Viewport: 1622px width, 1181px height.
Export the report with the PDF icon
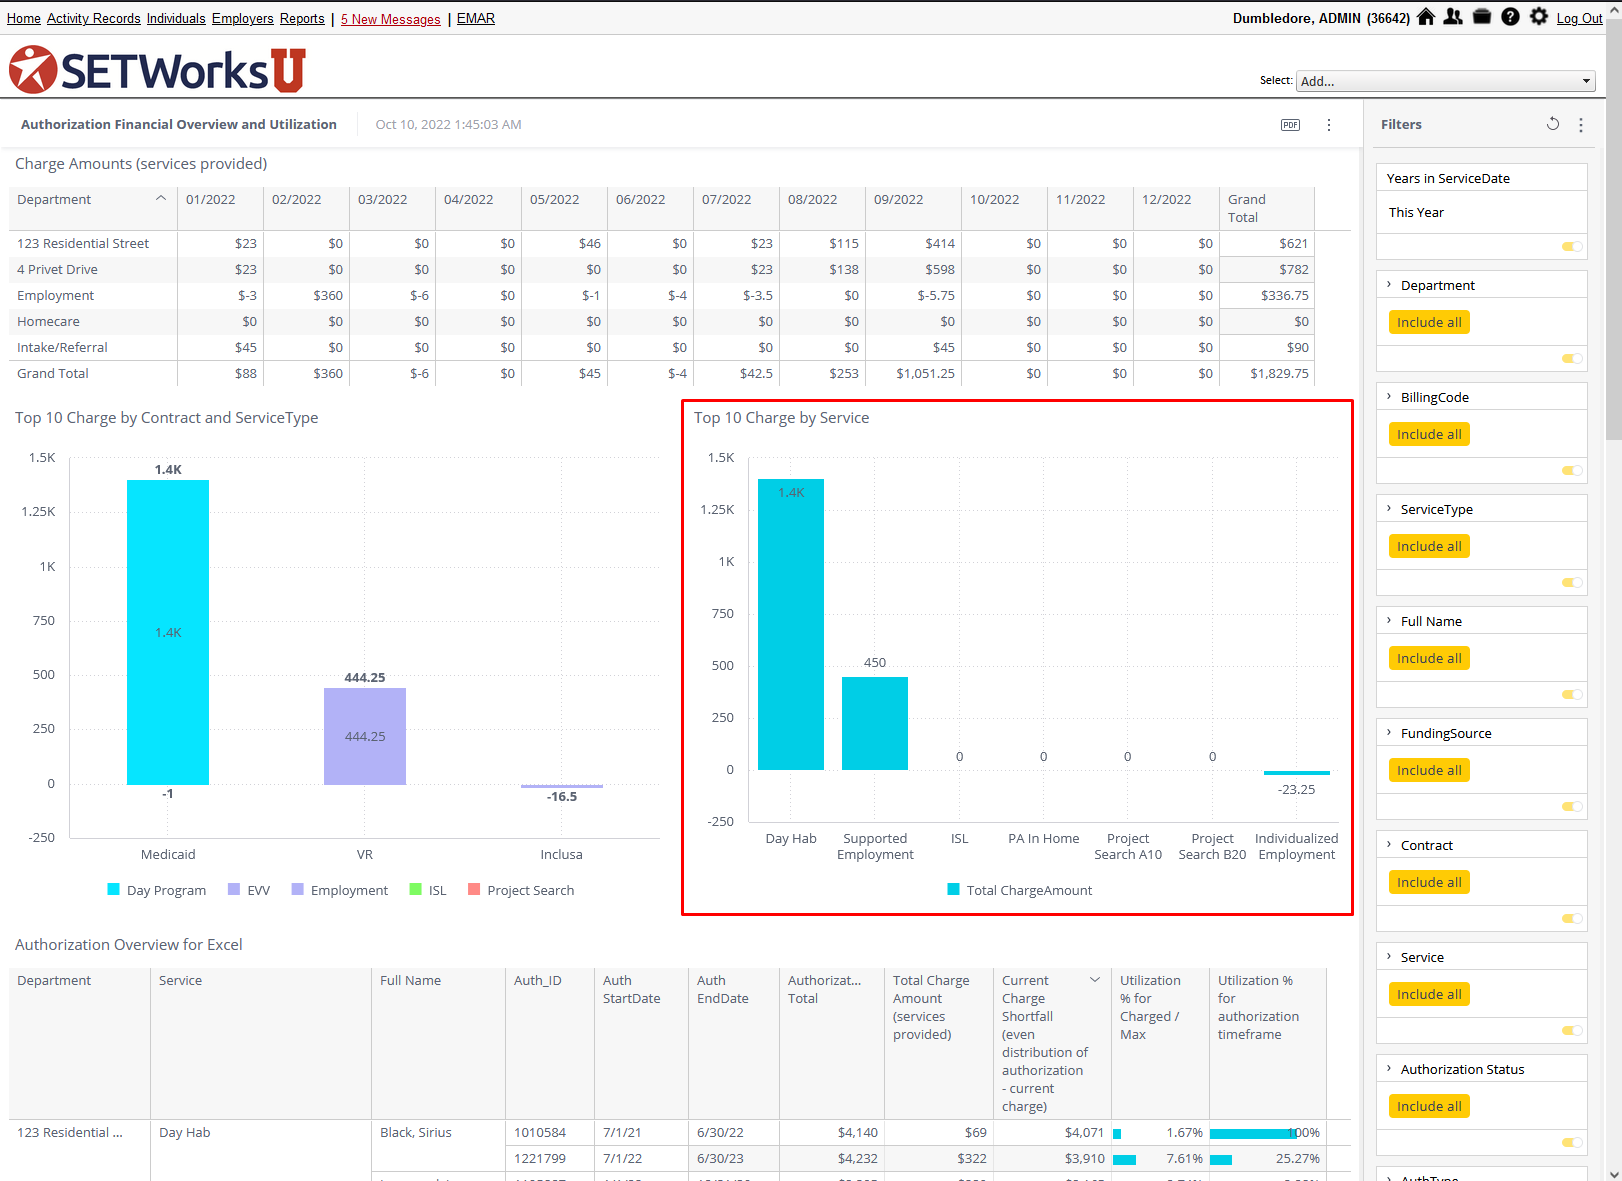coord(1290,125)
